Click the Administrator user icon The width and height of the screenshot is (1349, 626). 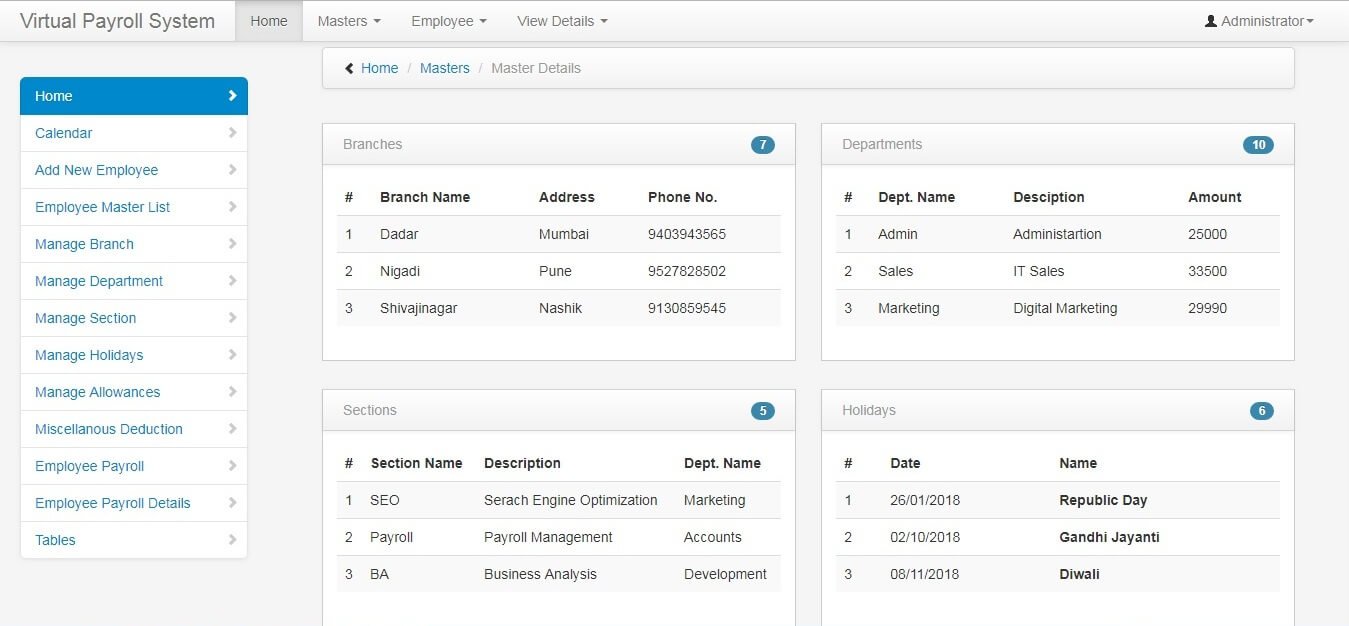tap(1211, 21)
